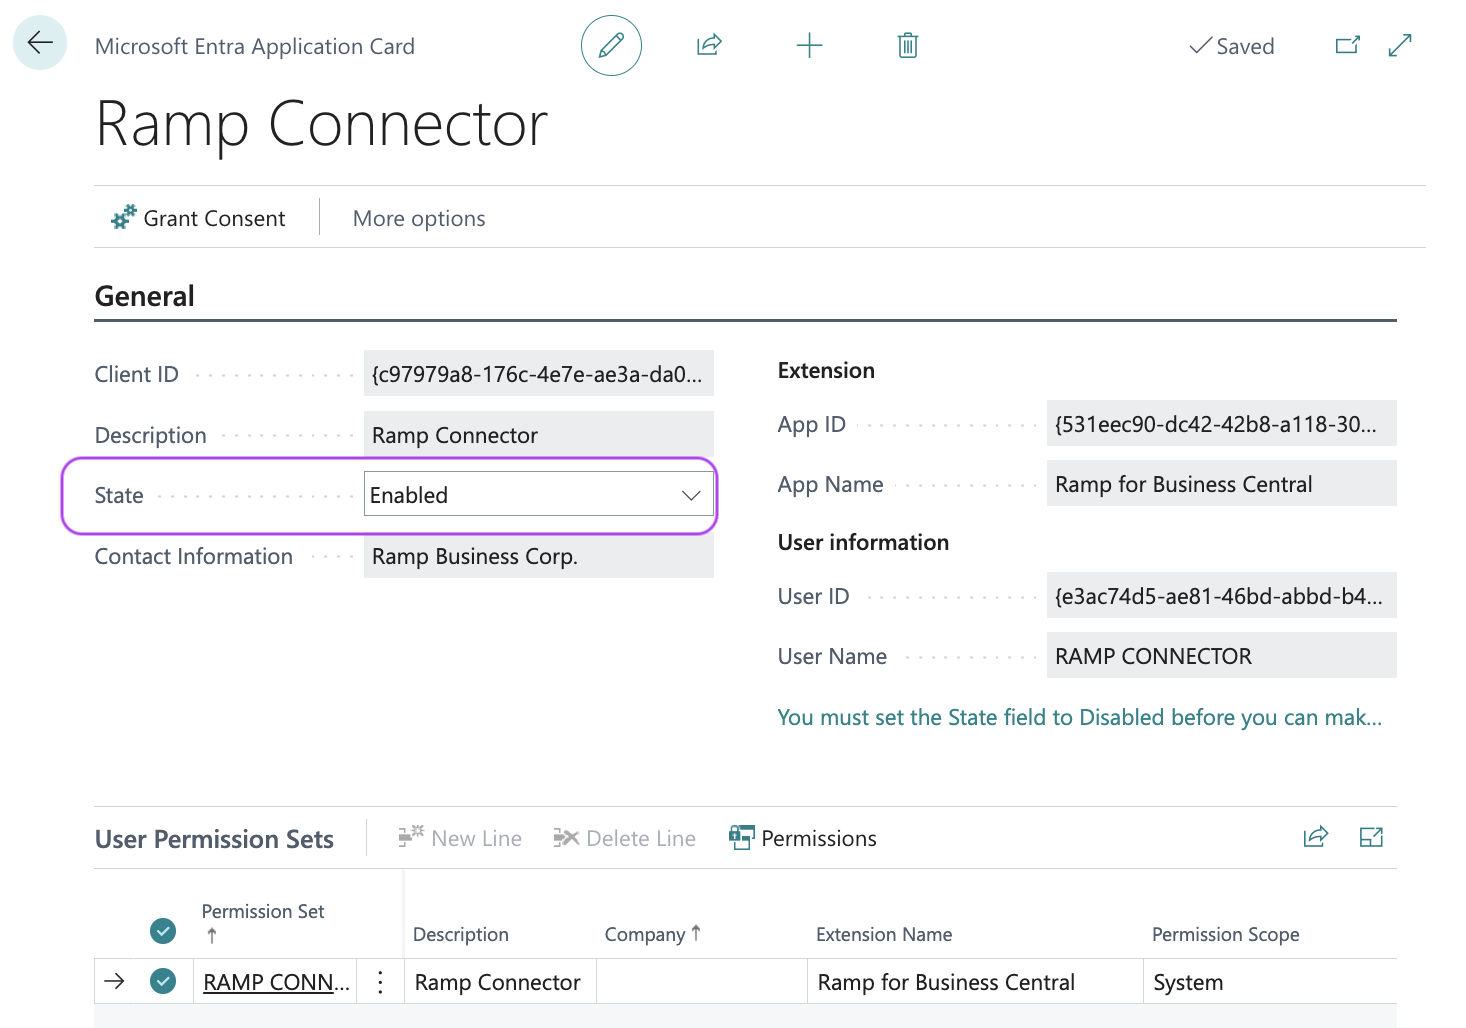
Task: Click the row arrow indicator for RAMP CONN
Action: point(115,981)
